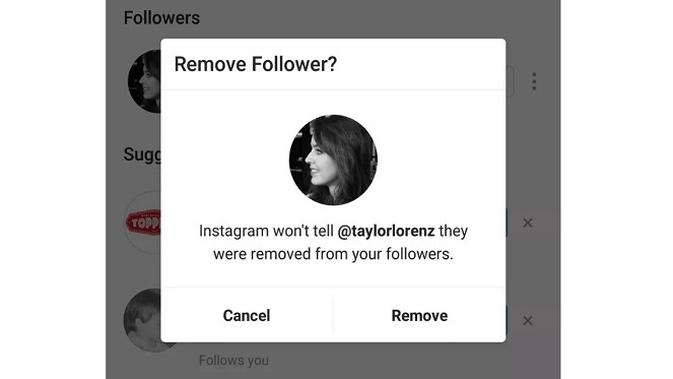Click the blue button edge beside the Topps row
The width and height of the screenshot is (673, 379).
click(507, 223)
